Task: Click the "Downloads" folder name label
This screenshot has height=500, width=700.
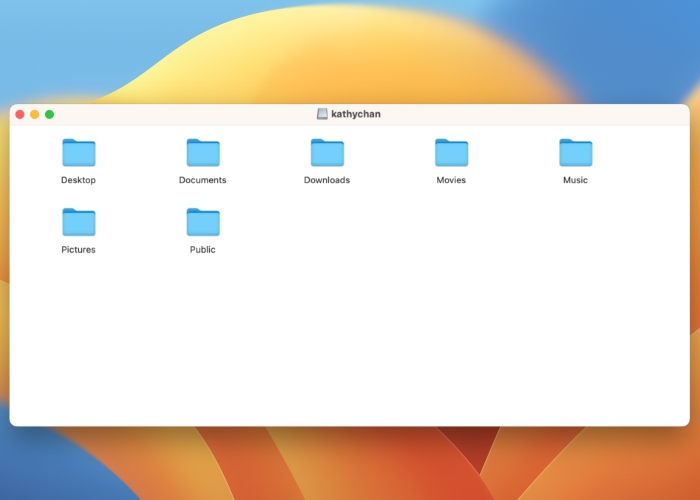Action: (327, 180)
